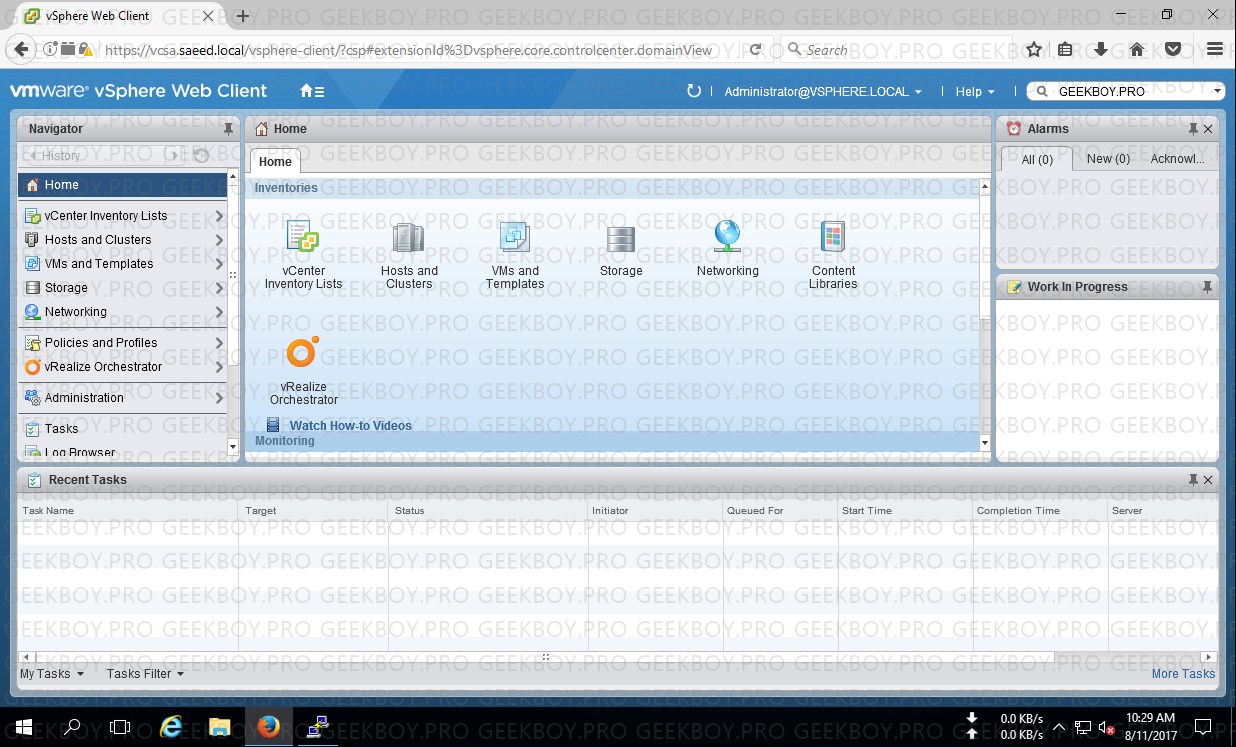Pin the Navigator panel
Image resolution: width=1236 pixels, height=747 pixels.
point(228,129)
